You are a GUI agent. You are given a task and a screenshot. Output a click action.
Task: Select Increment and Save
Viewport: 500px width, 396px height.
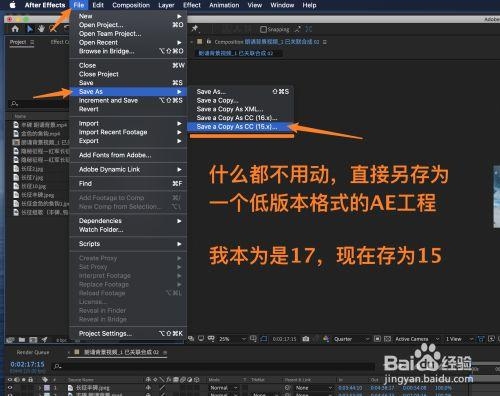click(128, 100)
